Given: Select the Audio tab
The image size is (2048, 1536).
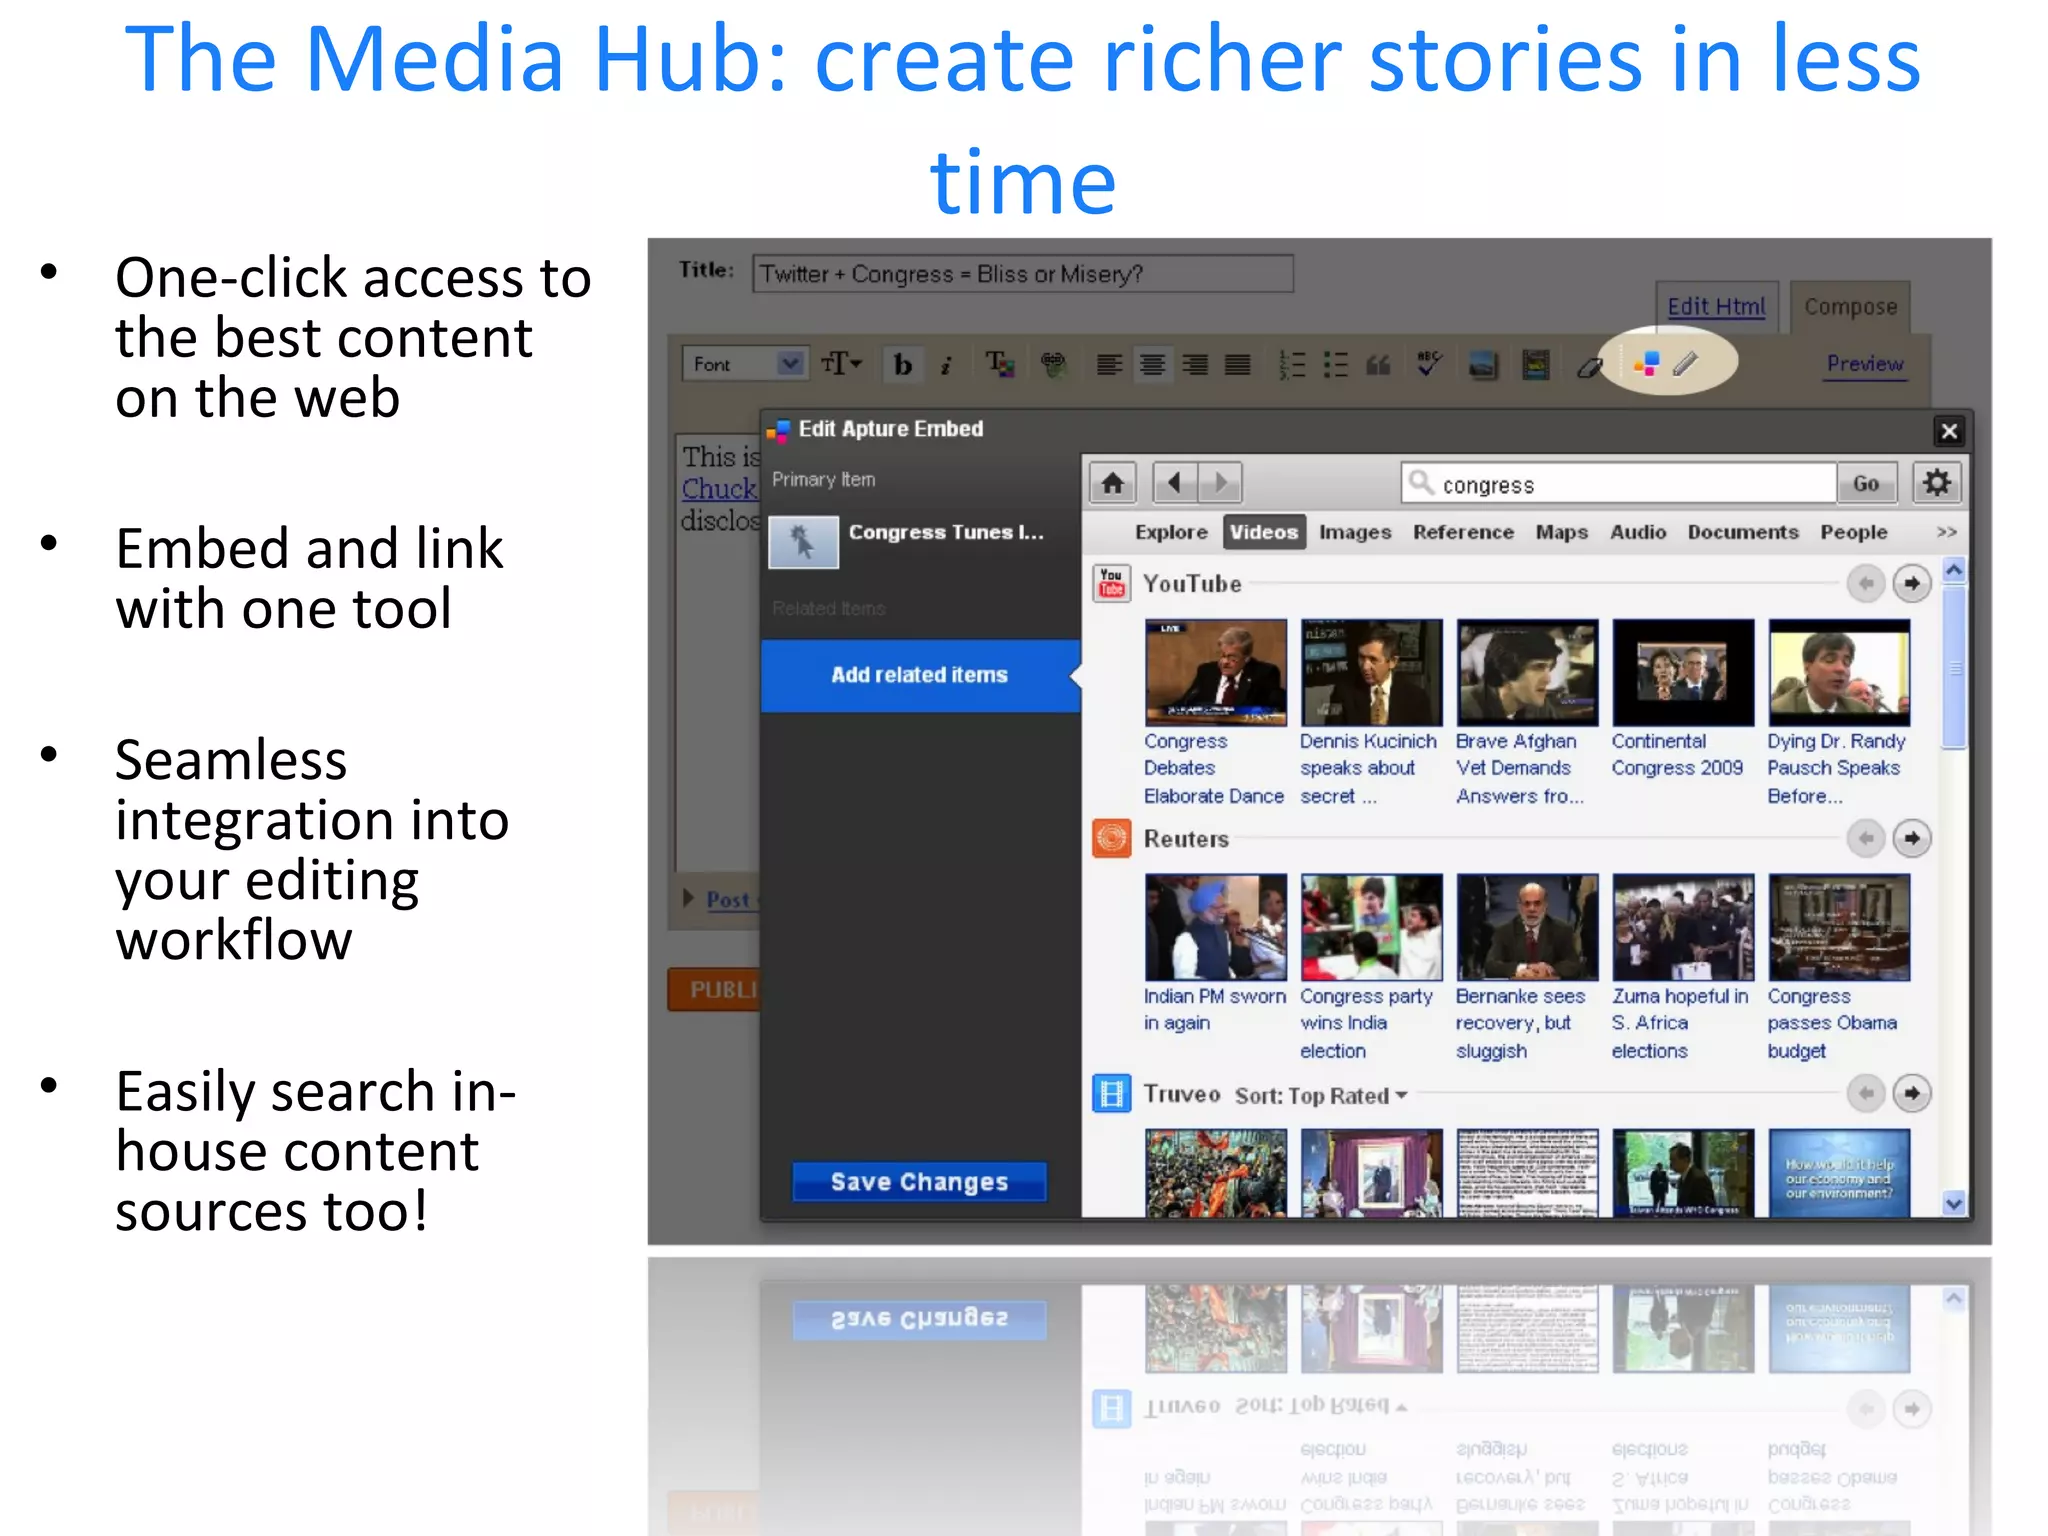Looking at the screenshot, I should pos(1638,532).
